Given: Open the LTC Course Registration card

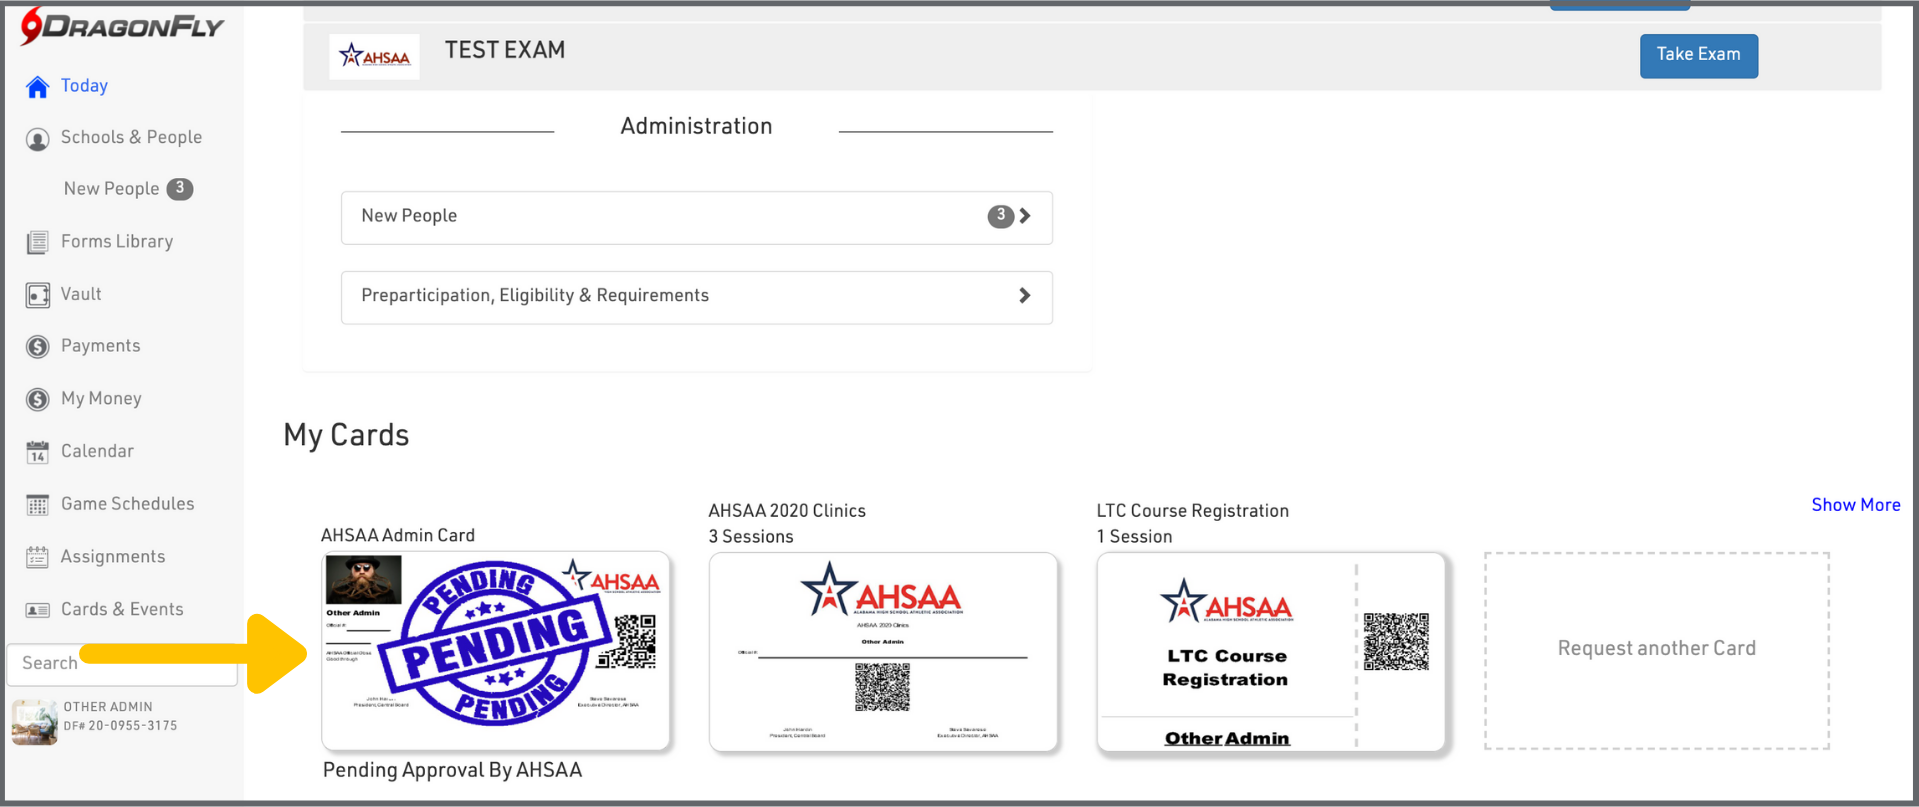Looking at the screenshot, I should 1271,651.
